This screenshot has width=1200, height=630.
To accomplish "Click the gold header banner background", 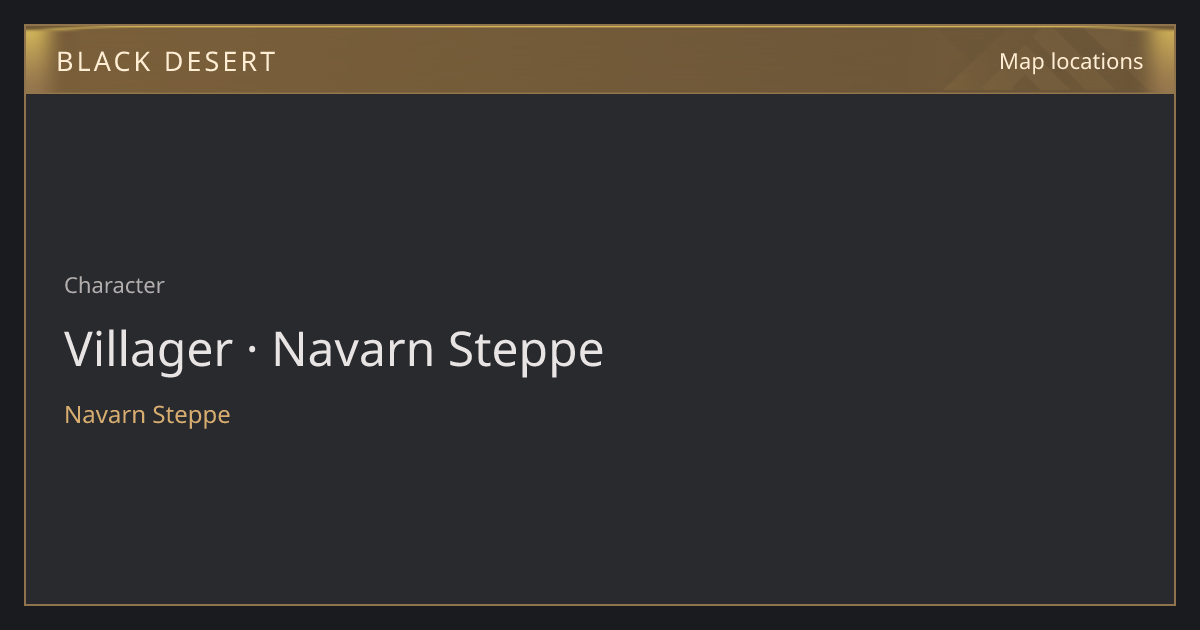I will (600, 60).
